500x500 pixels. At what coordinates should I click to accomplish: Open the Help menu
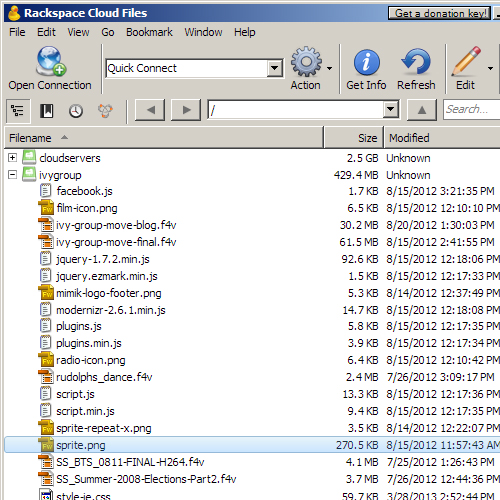[x=245, y=32]
